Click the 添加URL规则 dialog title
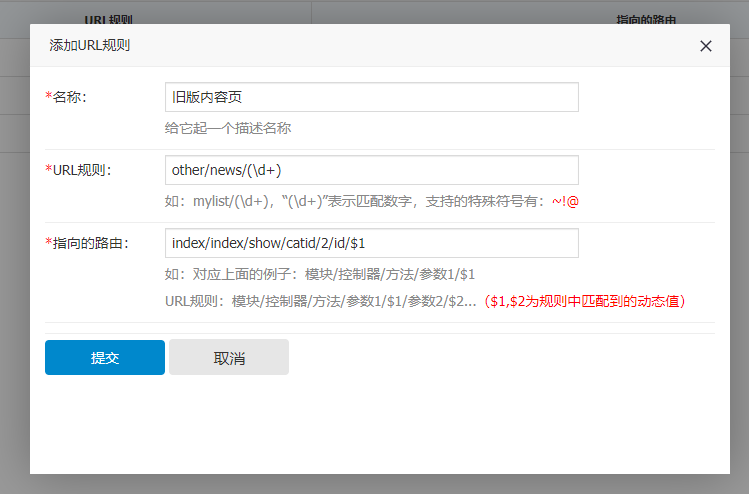Image resolution: width=749 pixels, height=494 pixels. click(89, 45)
